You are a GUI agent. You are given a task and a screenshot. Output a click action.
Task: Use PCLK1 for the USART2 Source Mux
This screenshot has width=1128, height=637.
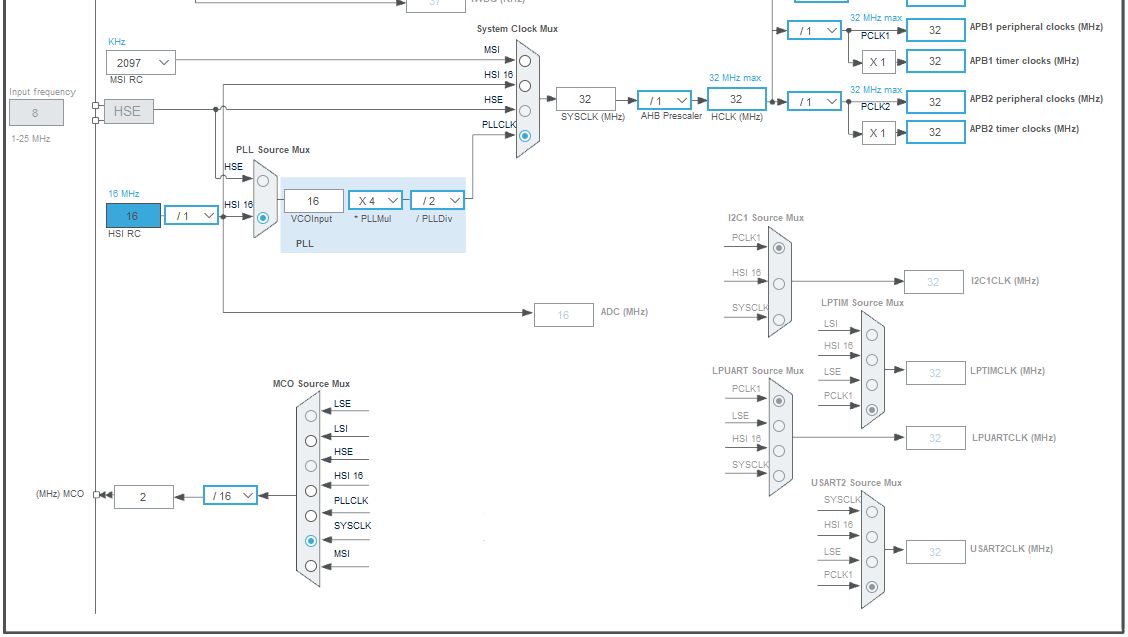872,587
